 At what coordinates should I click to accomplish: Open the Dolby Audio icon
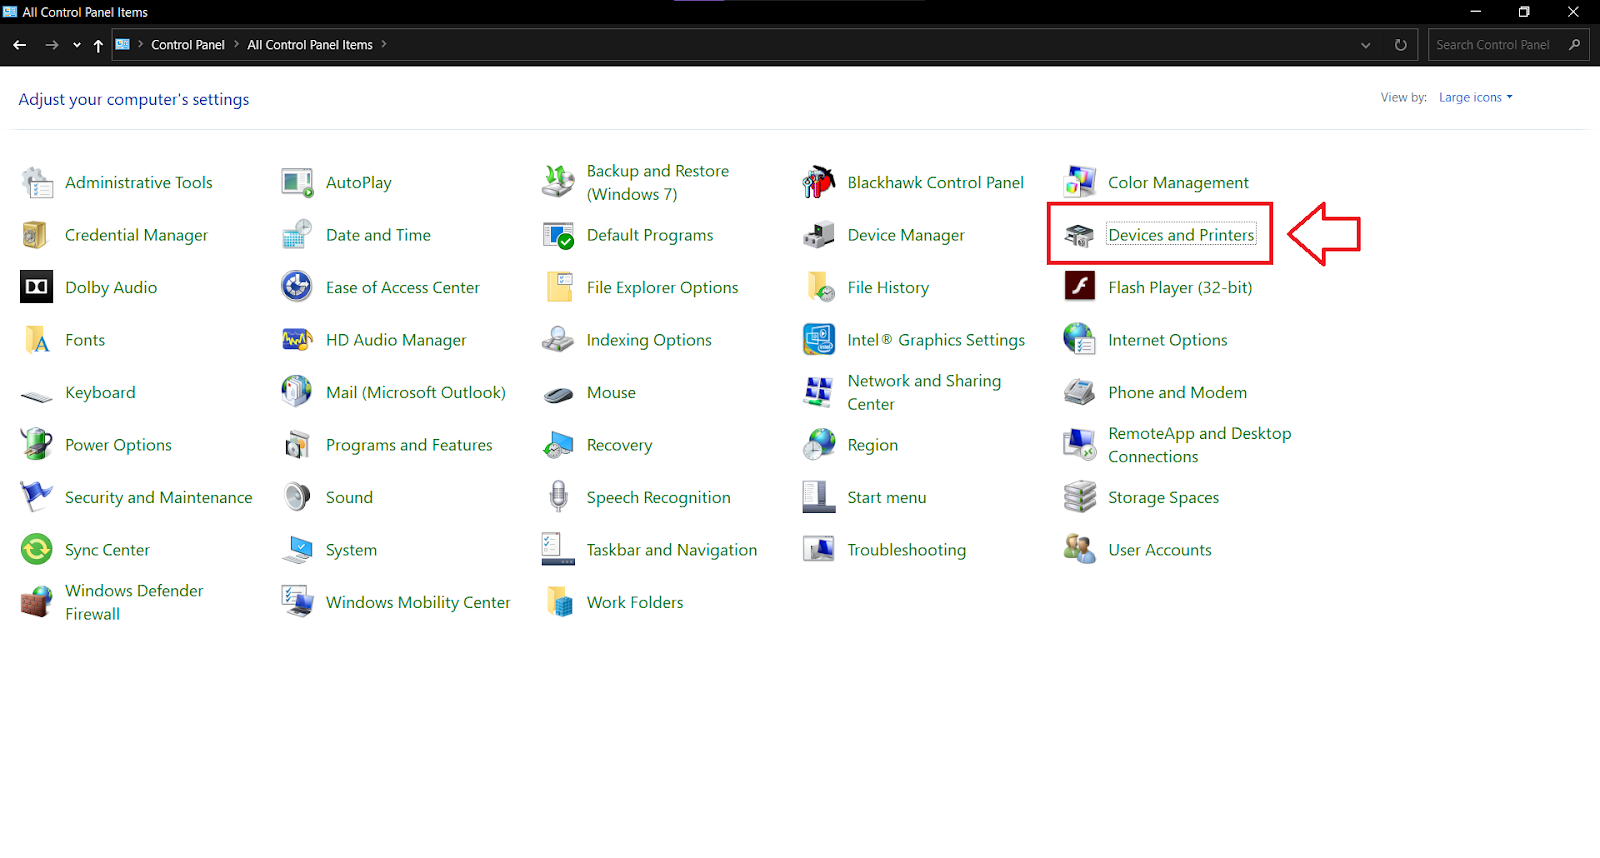point(37,287)
